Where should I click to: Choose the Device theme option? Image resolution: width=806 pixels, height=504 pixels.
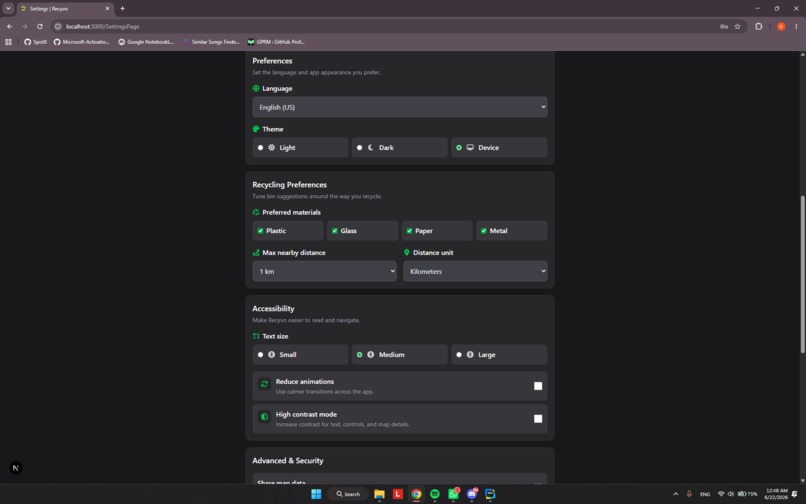click(x=499, y=148)
